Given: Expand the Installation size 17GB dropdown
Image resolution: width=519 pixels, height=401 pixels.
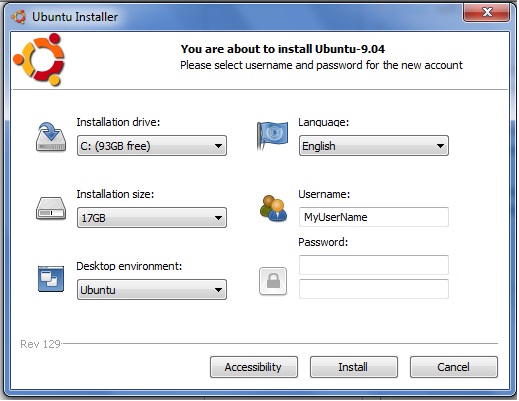Looking at the screenshot, I should click(x=152, y=218).
